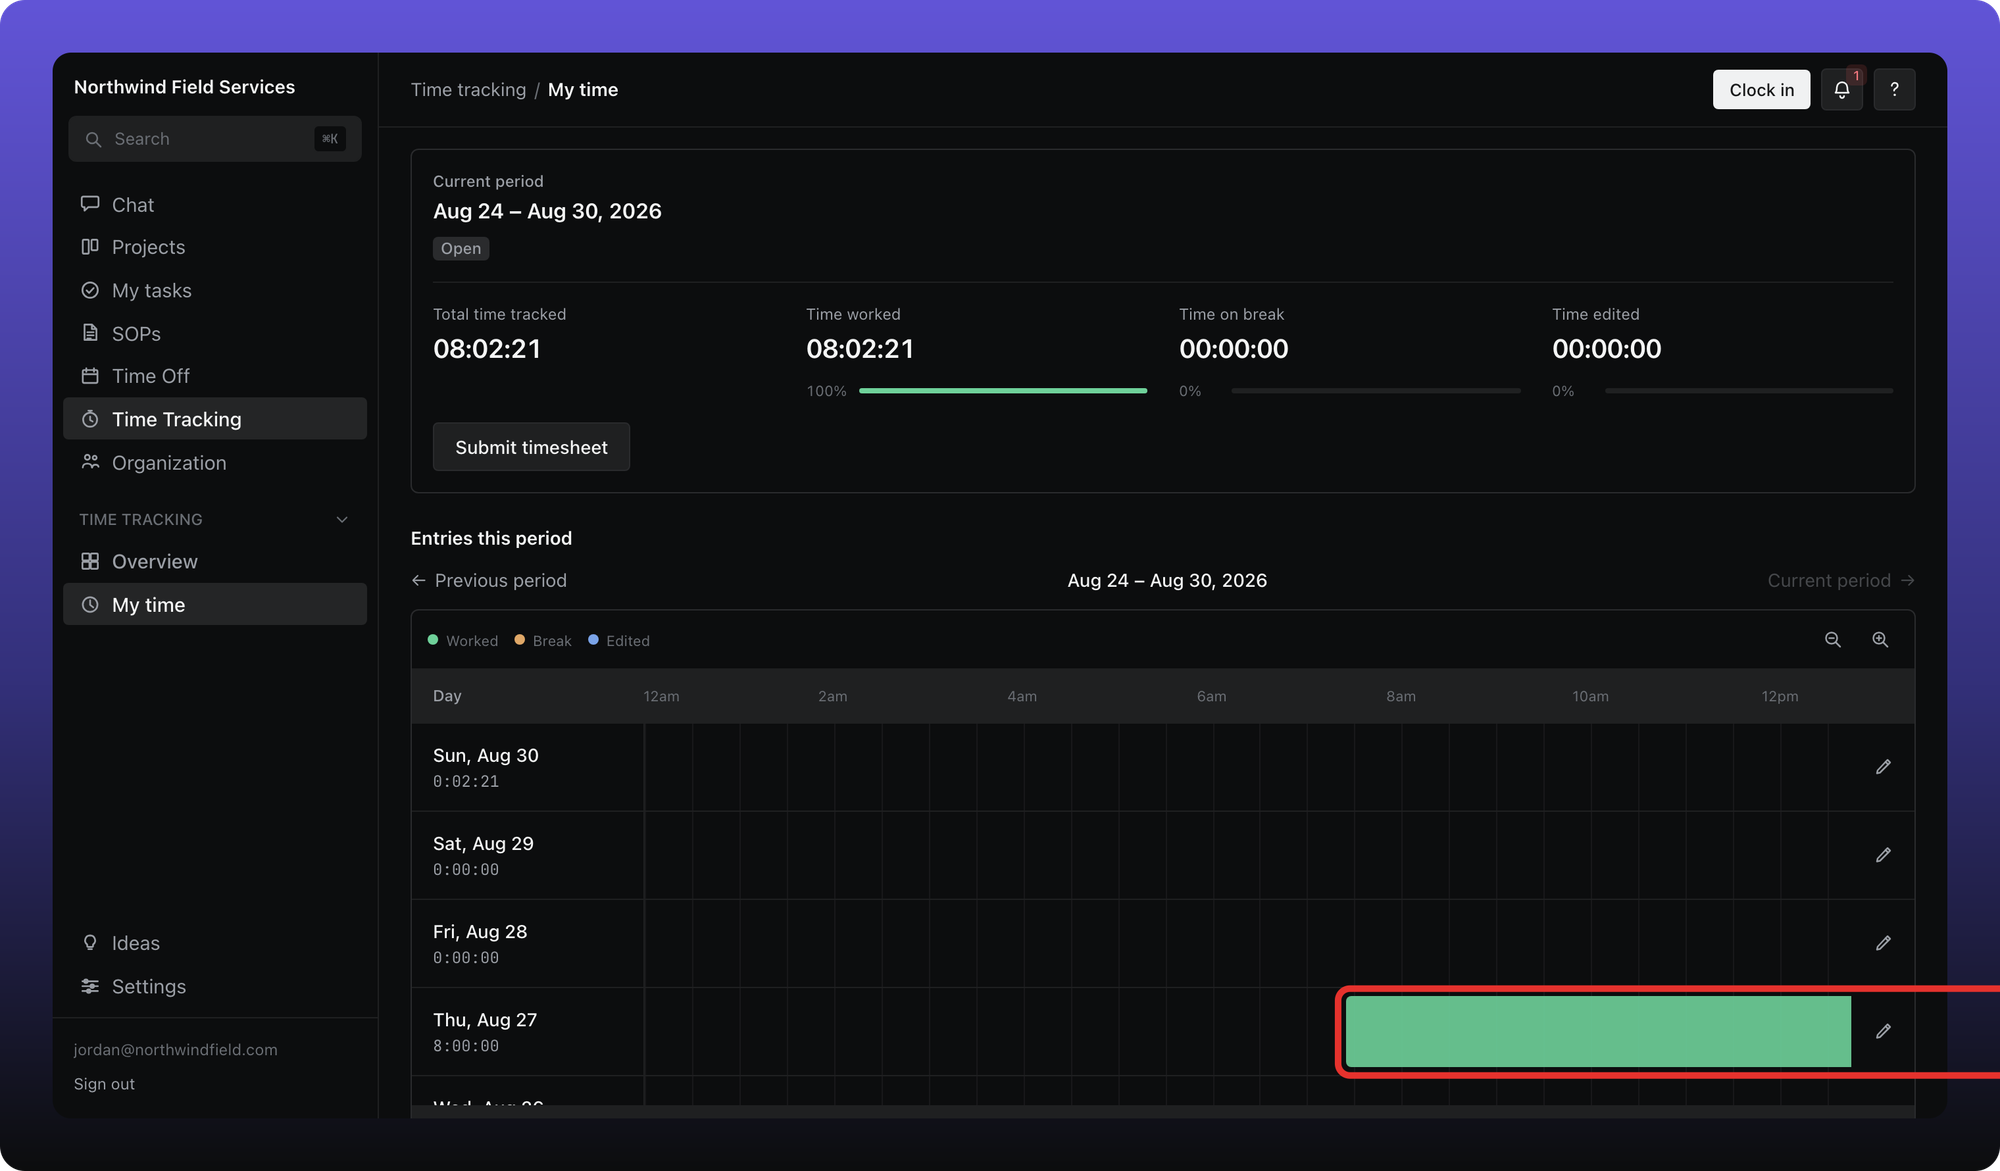Image resolution: width=2000 pixels, height=1171 pixels.
Task: Open My tasks in the sidebar
Action: pyautogui.click(x=215, y=290)
